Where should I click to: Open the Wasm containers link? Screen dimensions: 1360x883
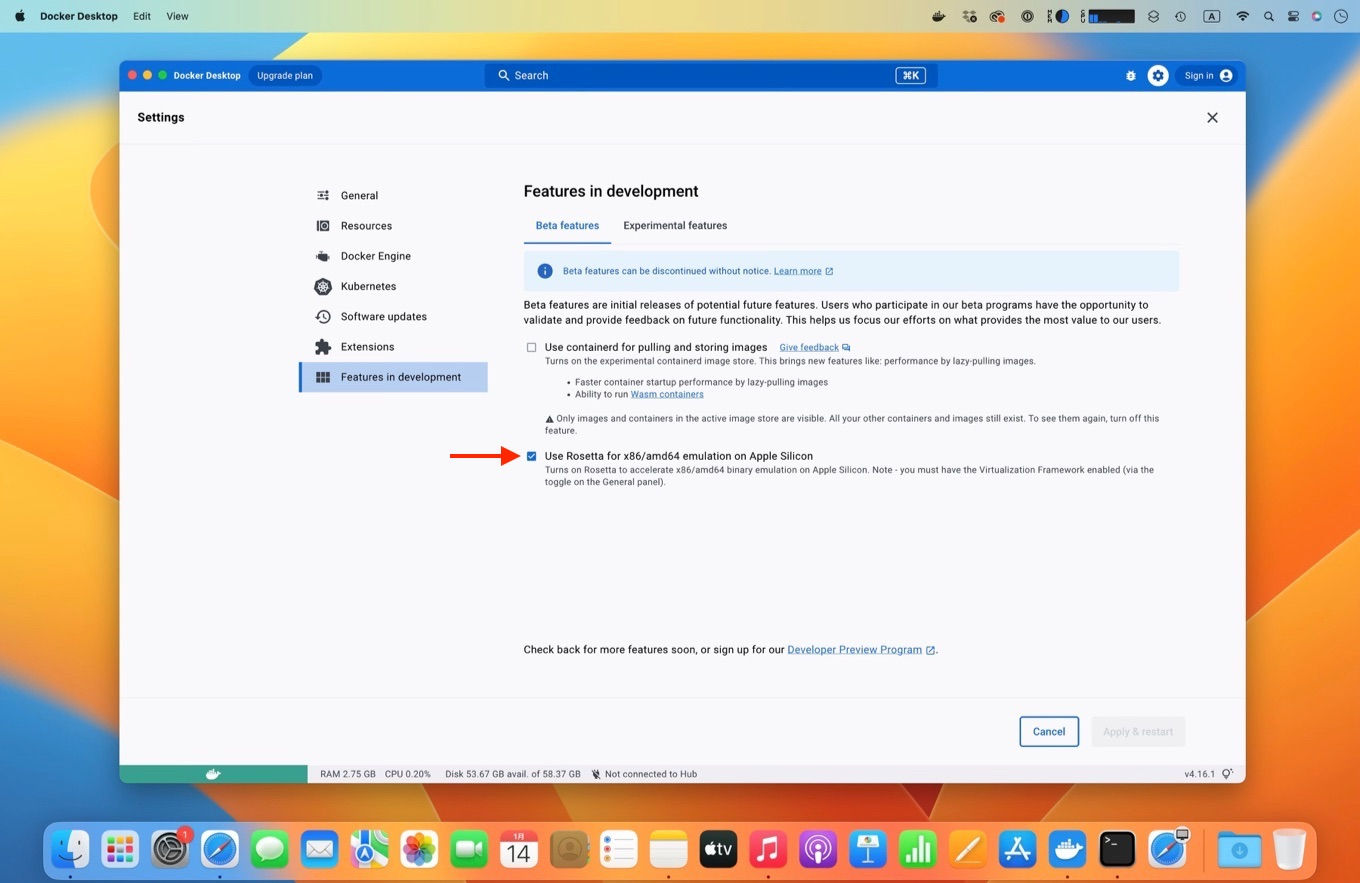tap(667, 394)
